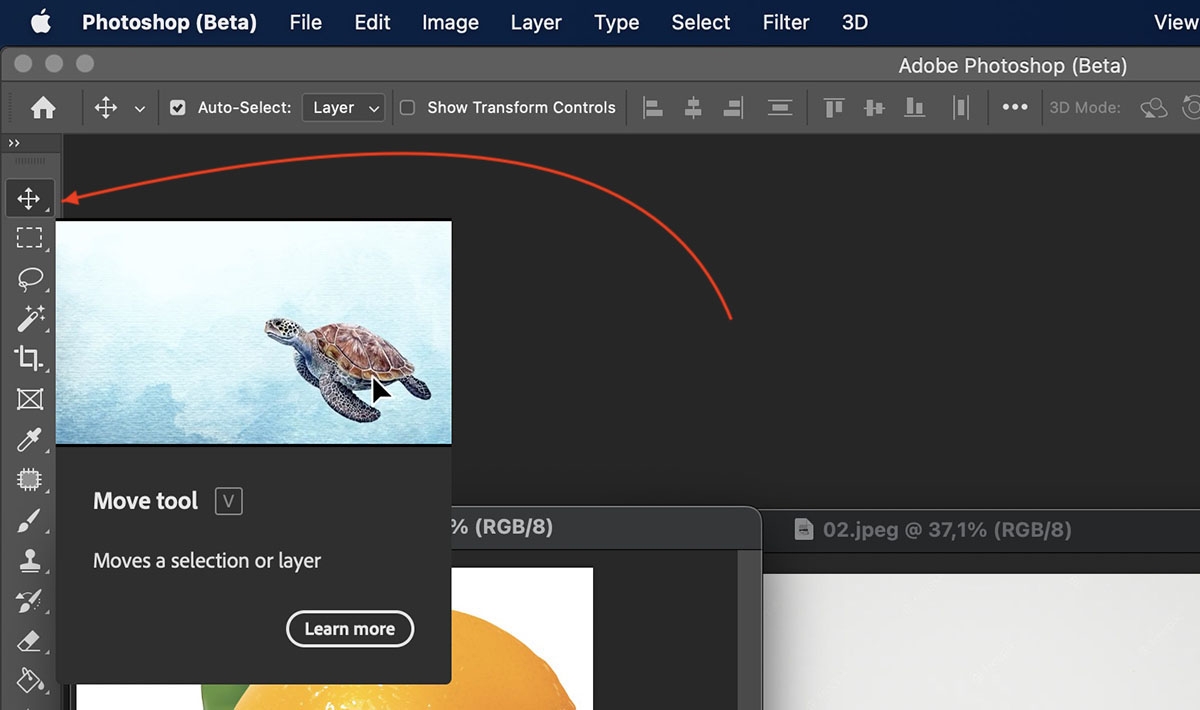1200x710 pixels.
Task: Select the History Brush tool
Action: point(29,601)
